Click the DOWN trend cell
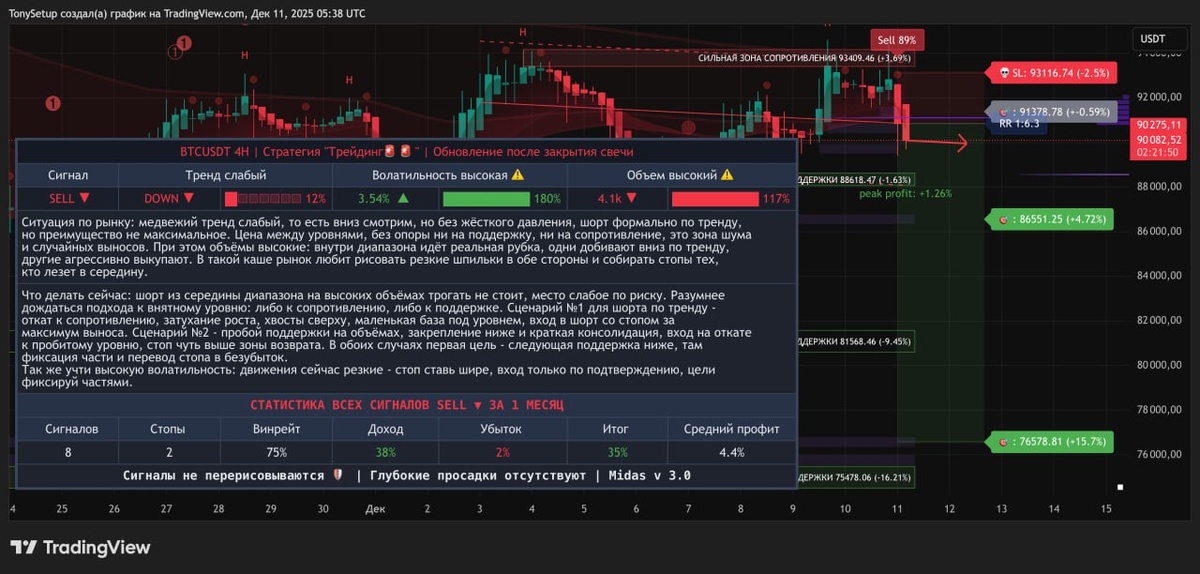The height and width of the screenshot is (574, 1200). [168, 199]
